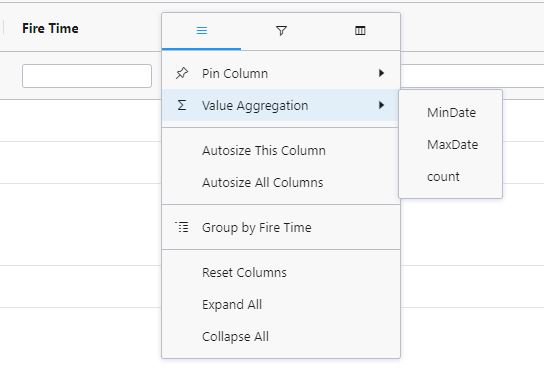Click the group rows icon beside Group by
Viewport: 544px width, 374px height.
pos(182,227)
